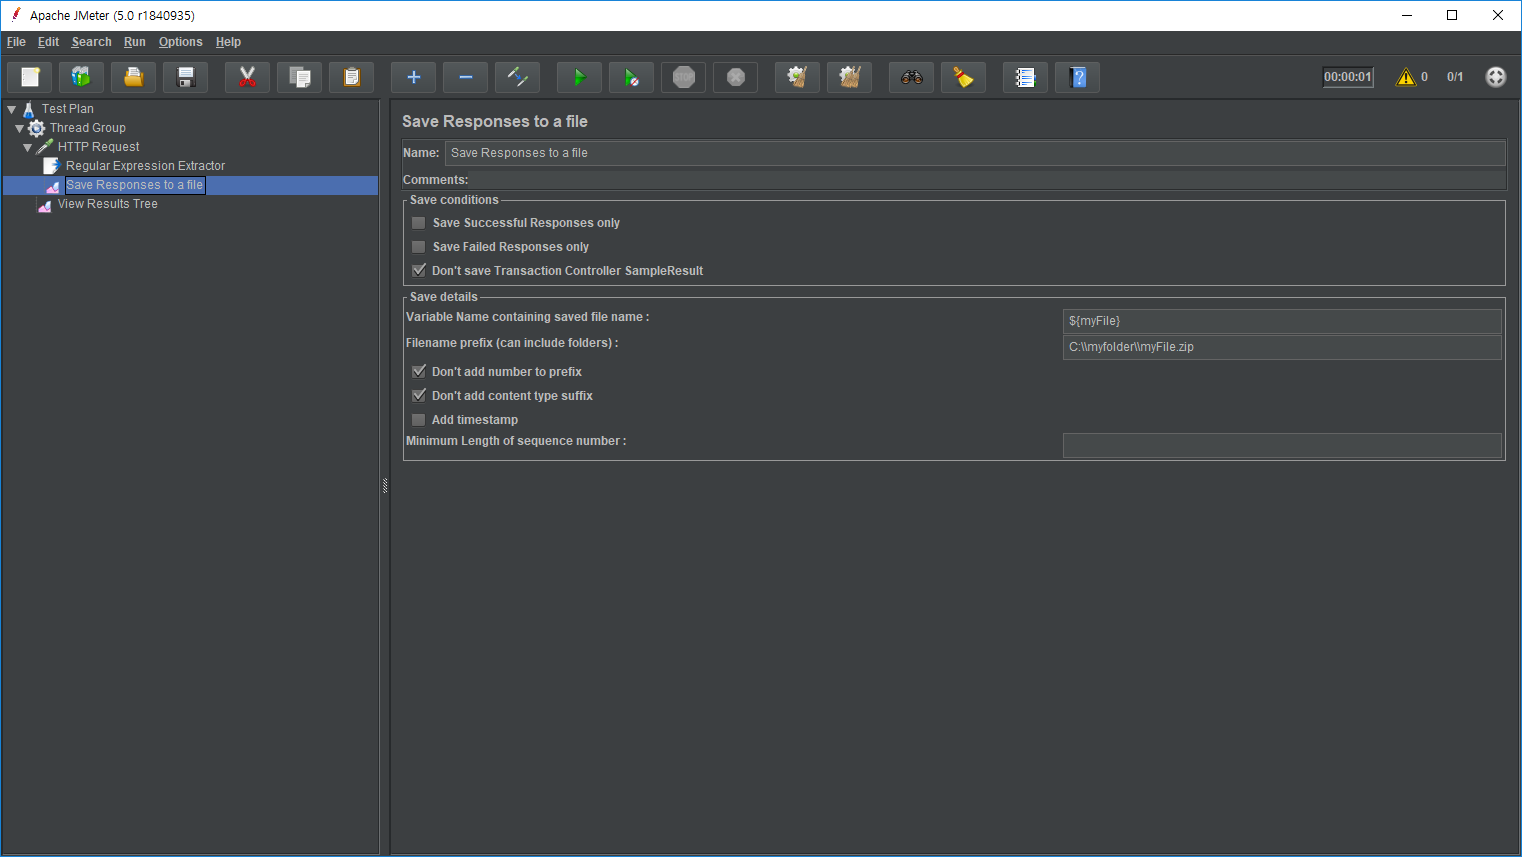The height and width of the screenshot is (857, 1522).
Task: Open the Help menu
Action: [228, 42]
